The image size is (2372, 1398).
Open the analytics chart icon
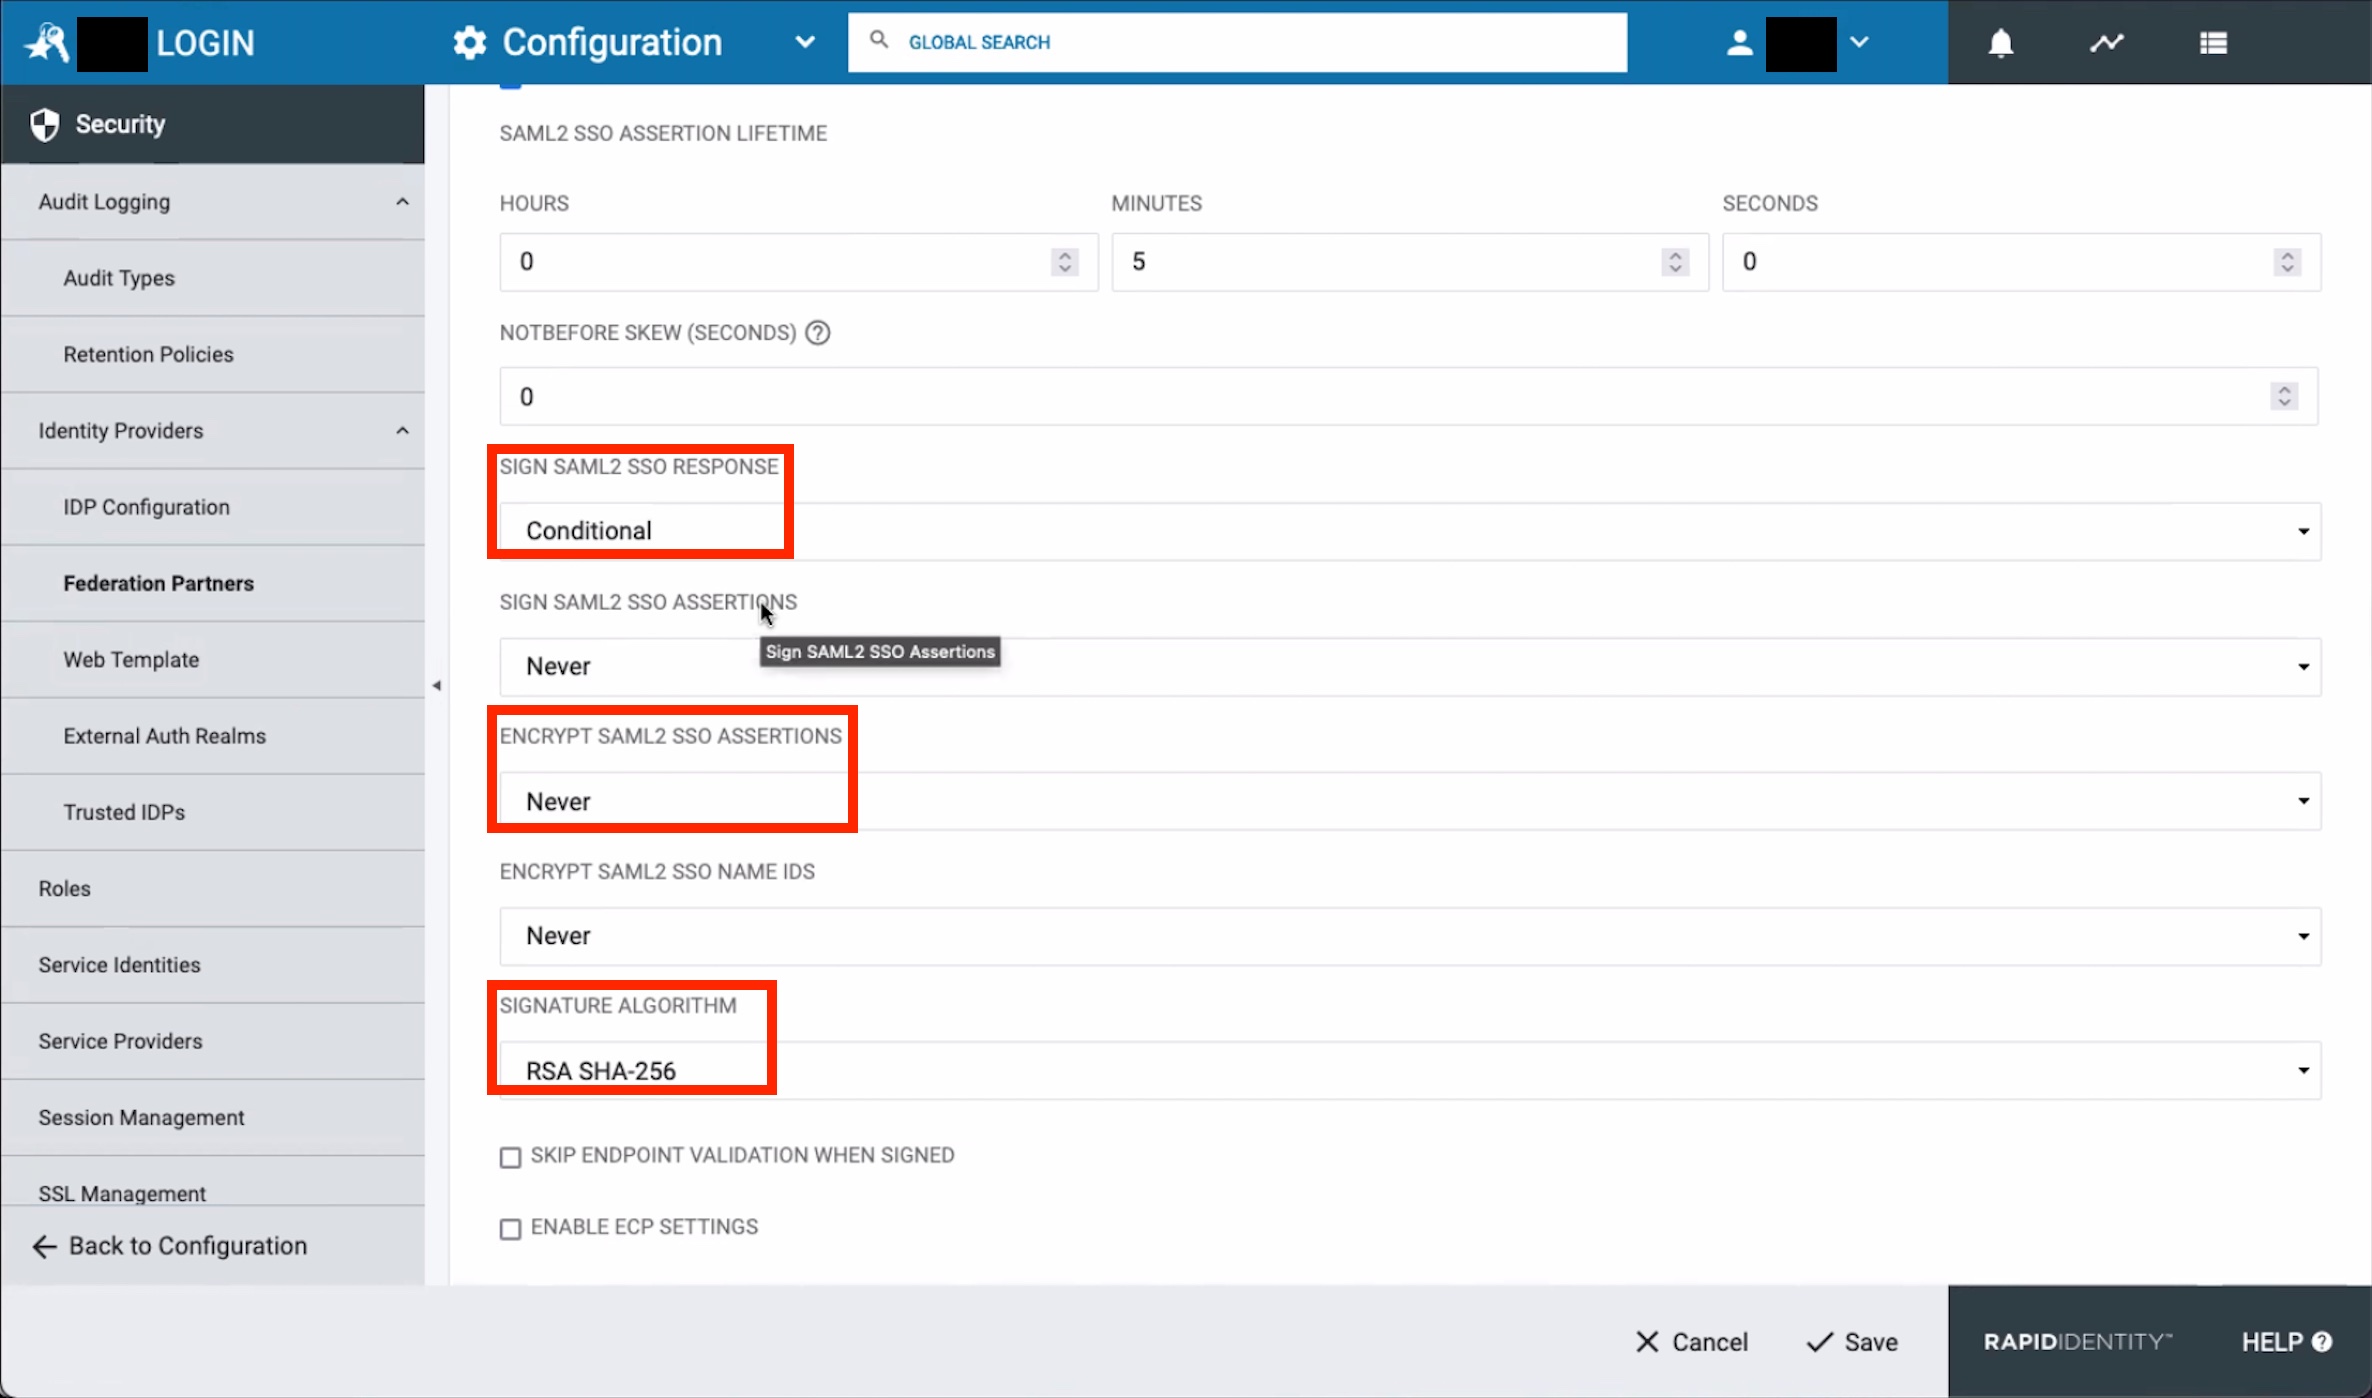(2106, 42)
